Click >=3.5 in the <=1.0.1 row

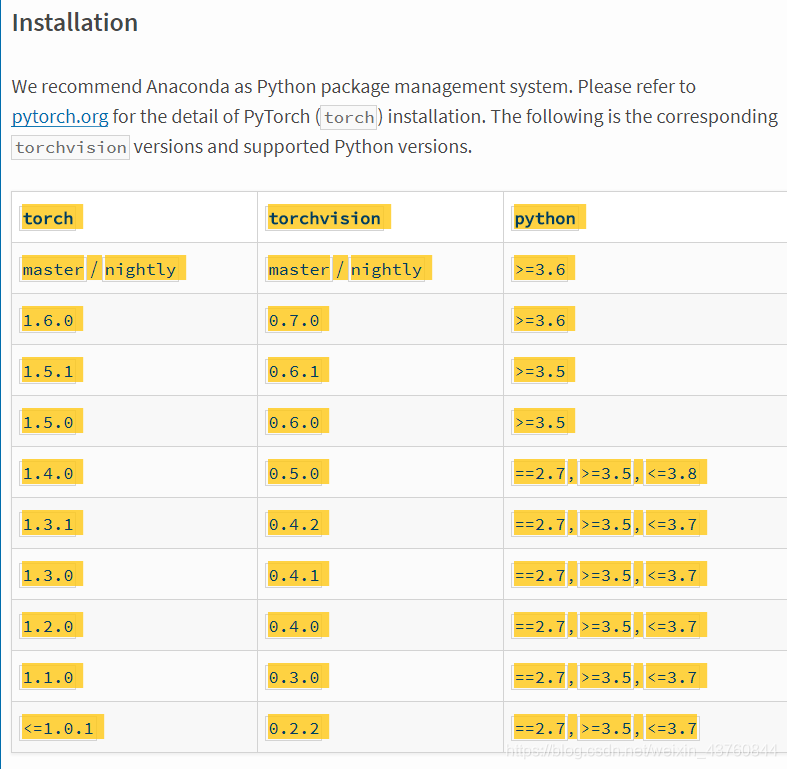click(606, 728)
